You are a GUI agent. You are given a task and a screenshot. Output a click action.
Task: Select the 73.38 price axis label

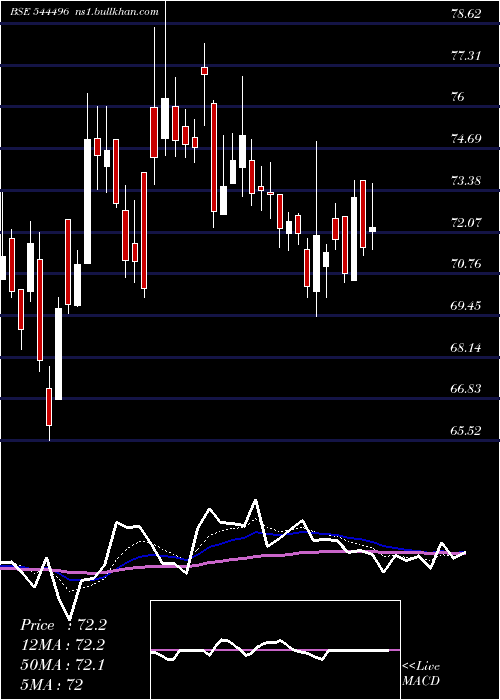coord(467,181)
